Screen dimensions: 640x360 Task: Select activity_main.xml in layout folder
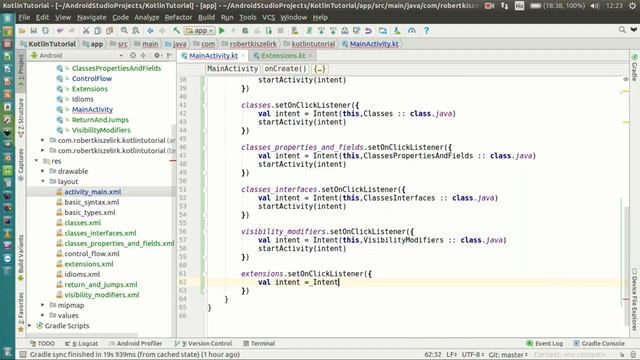coord(93,192)
